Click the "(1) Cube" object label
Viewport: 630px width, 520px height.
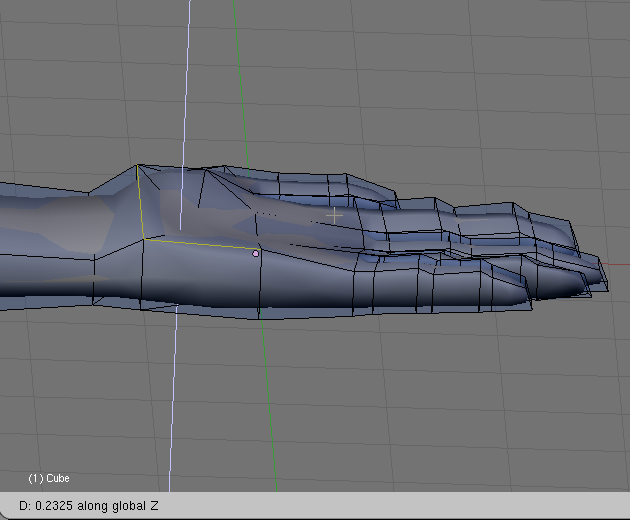(x=49, y=478)
